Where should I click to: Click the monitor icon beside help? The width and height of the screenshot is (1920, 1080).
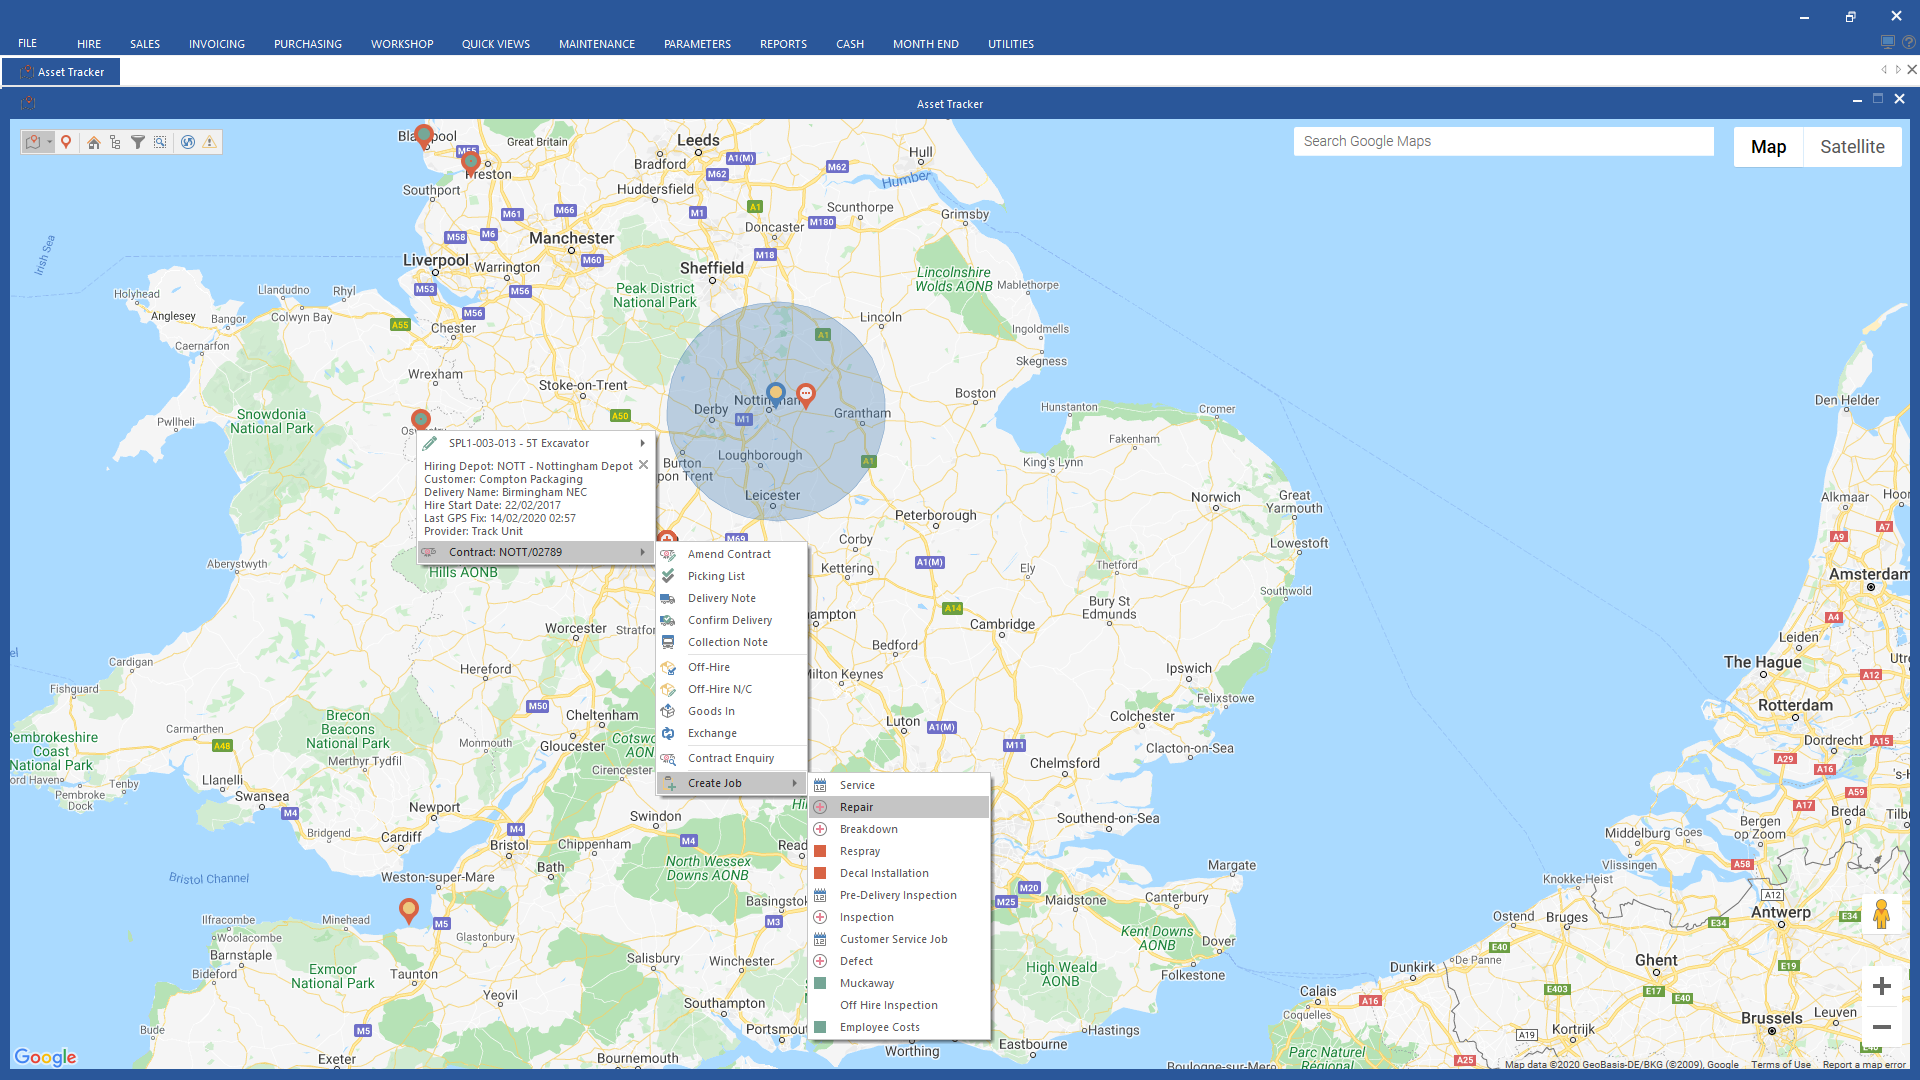click(x=1887, y=43)
